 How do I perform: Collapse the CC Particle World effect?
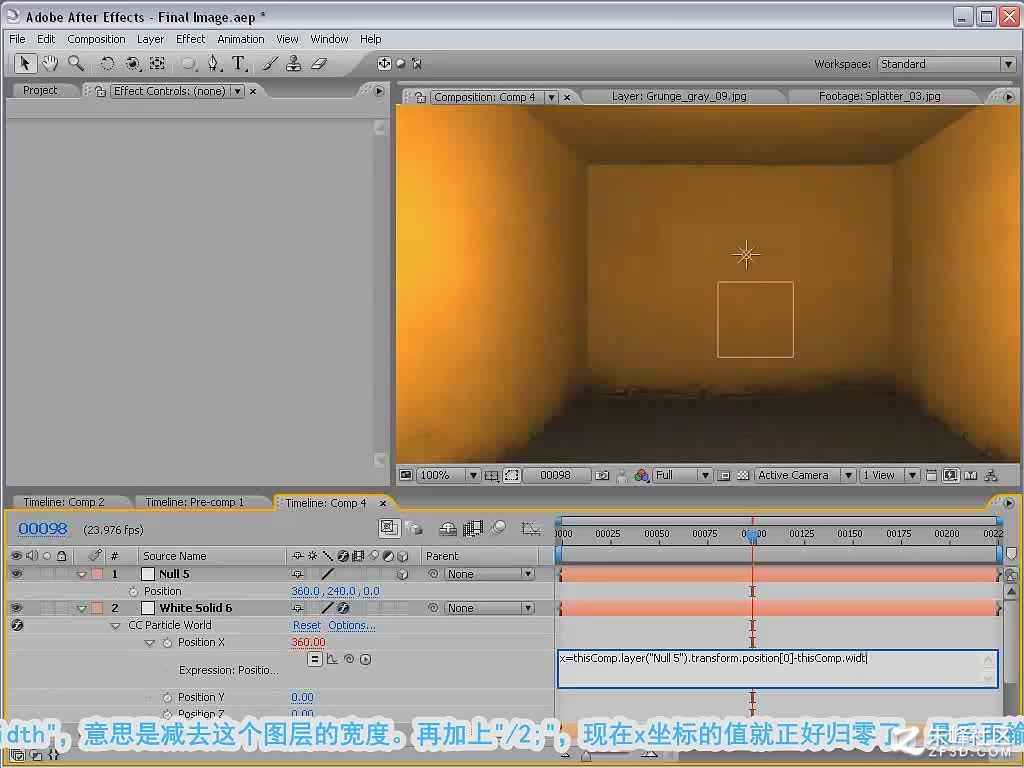pyautogui.click(x=116, y=626)
